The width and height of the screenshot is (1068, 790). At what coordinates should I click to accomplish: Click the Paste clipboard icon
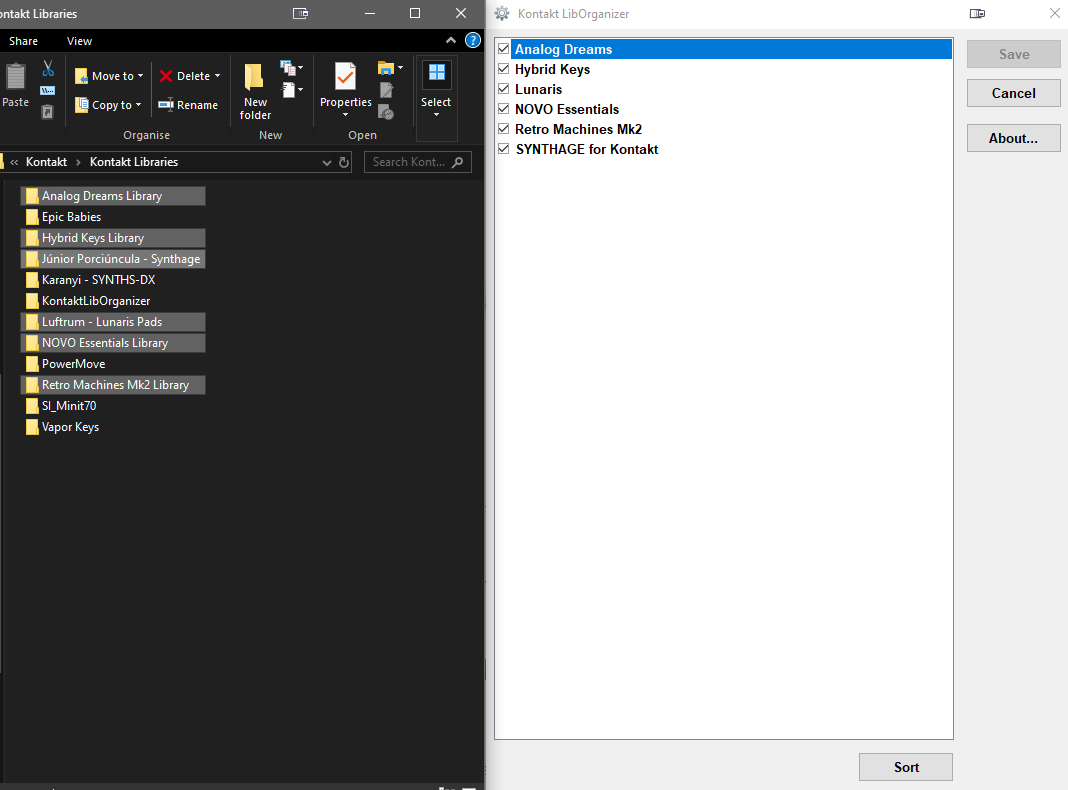(x=16, y=76)
